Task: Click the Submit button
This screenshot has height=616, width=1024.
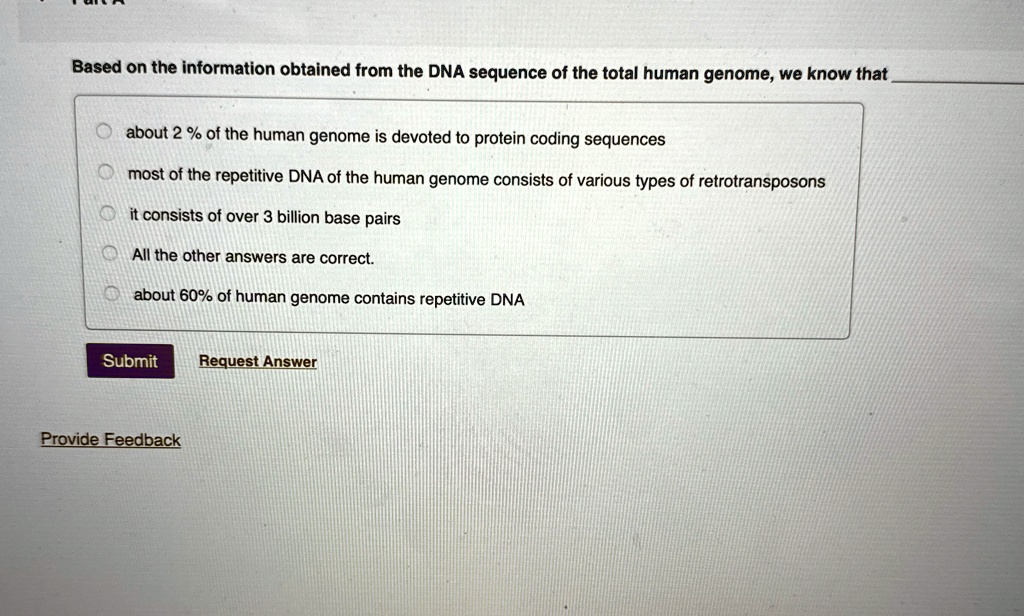Action: pyautogui.click(x=131, y=361)
